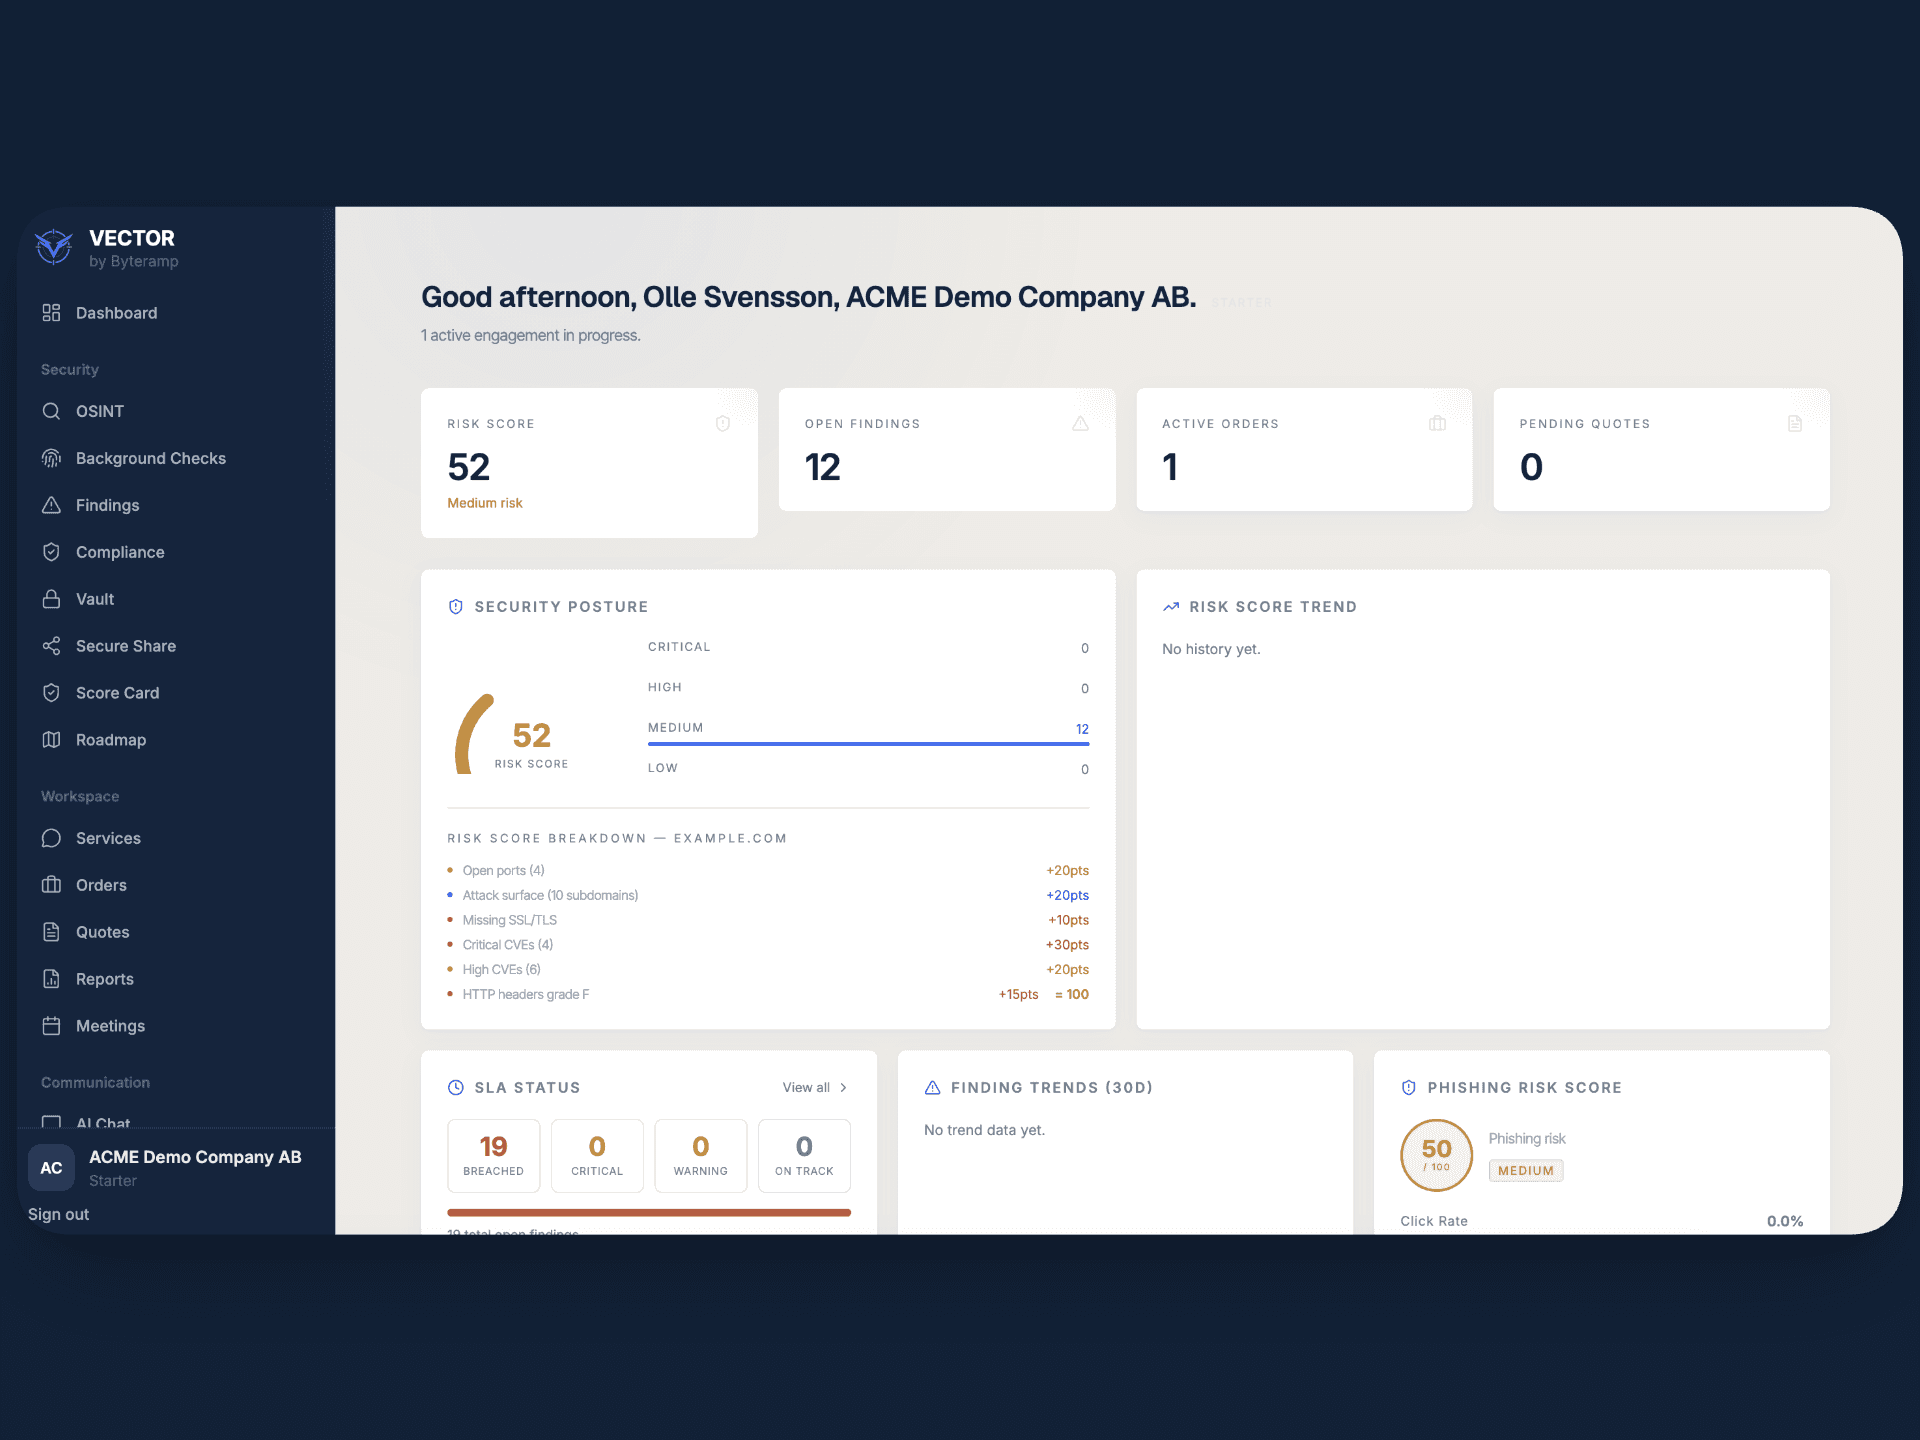Click the Risk Score Trend arrow icon
The image size is (1920, 1440).
1171,607
